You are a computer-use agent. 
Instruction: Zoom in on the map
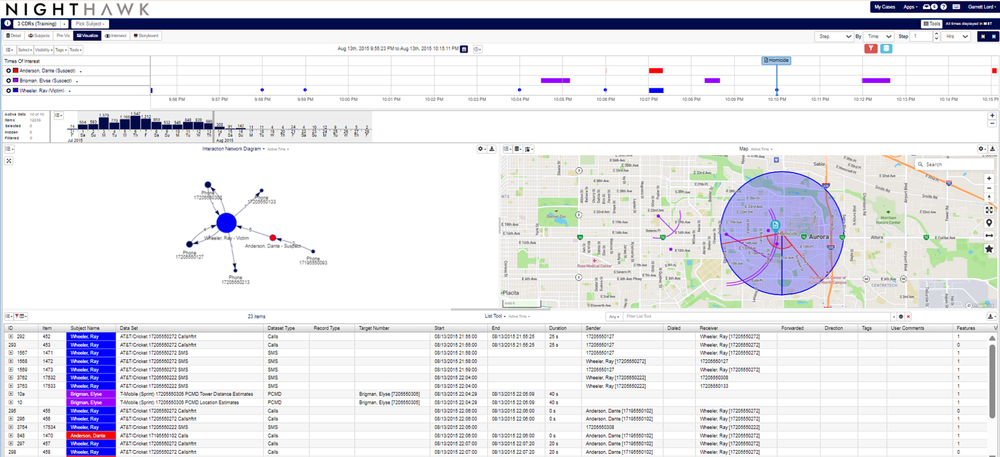click(x=989, y=179)
